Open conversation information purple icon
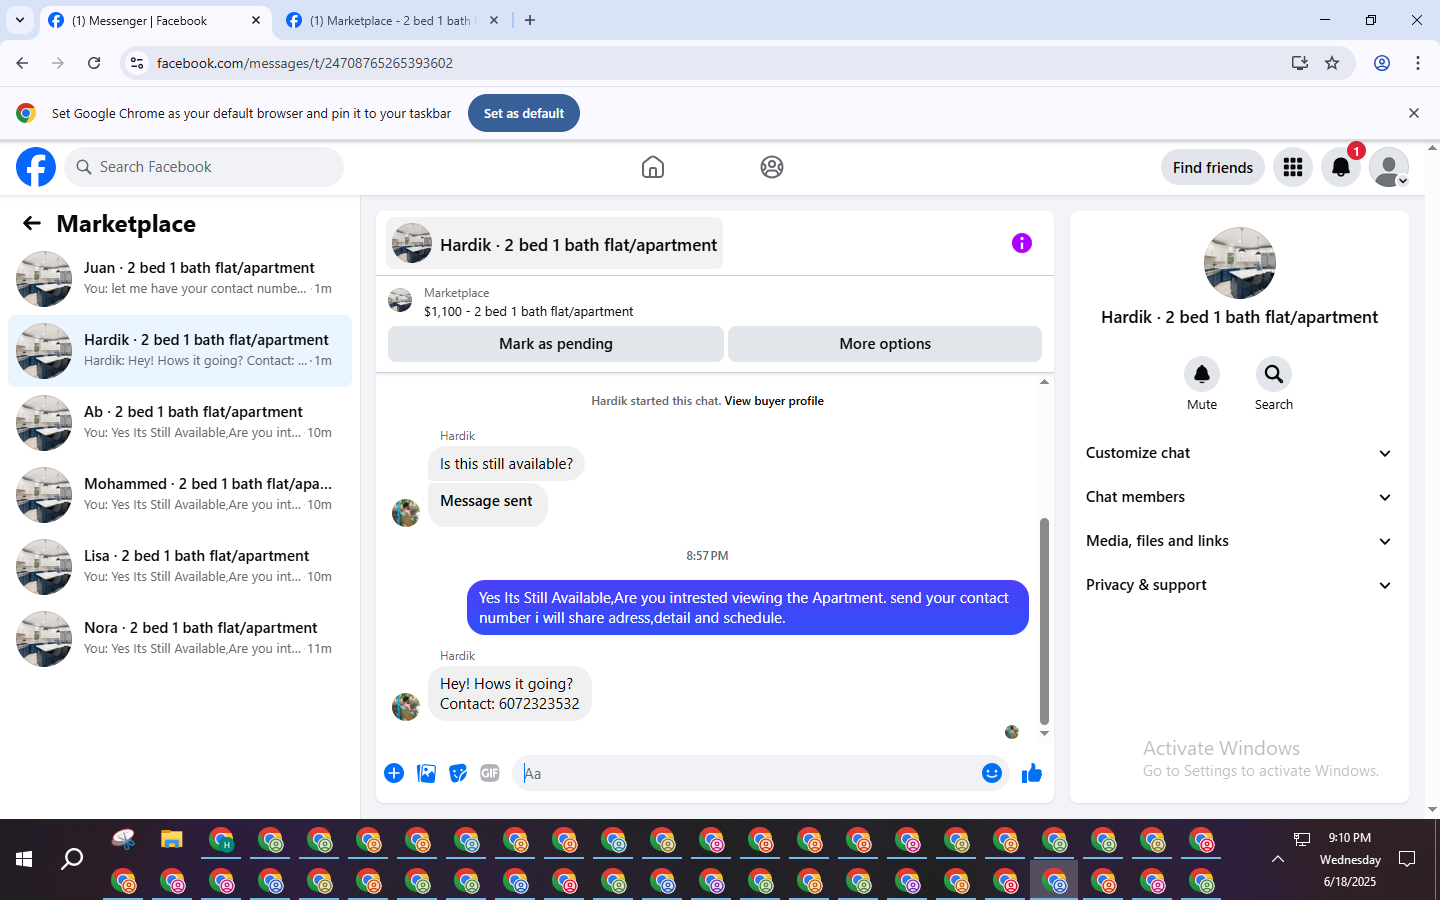The height and width of the screenshot is (900, 1440). [1022, 243]
